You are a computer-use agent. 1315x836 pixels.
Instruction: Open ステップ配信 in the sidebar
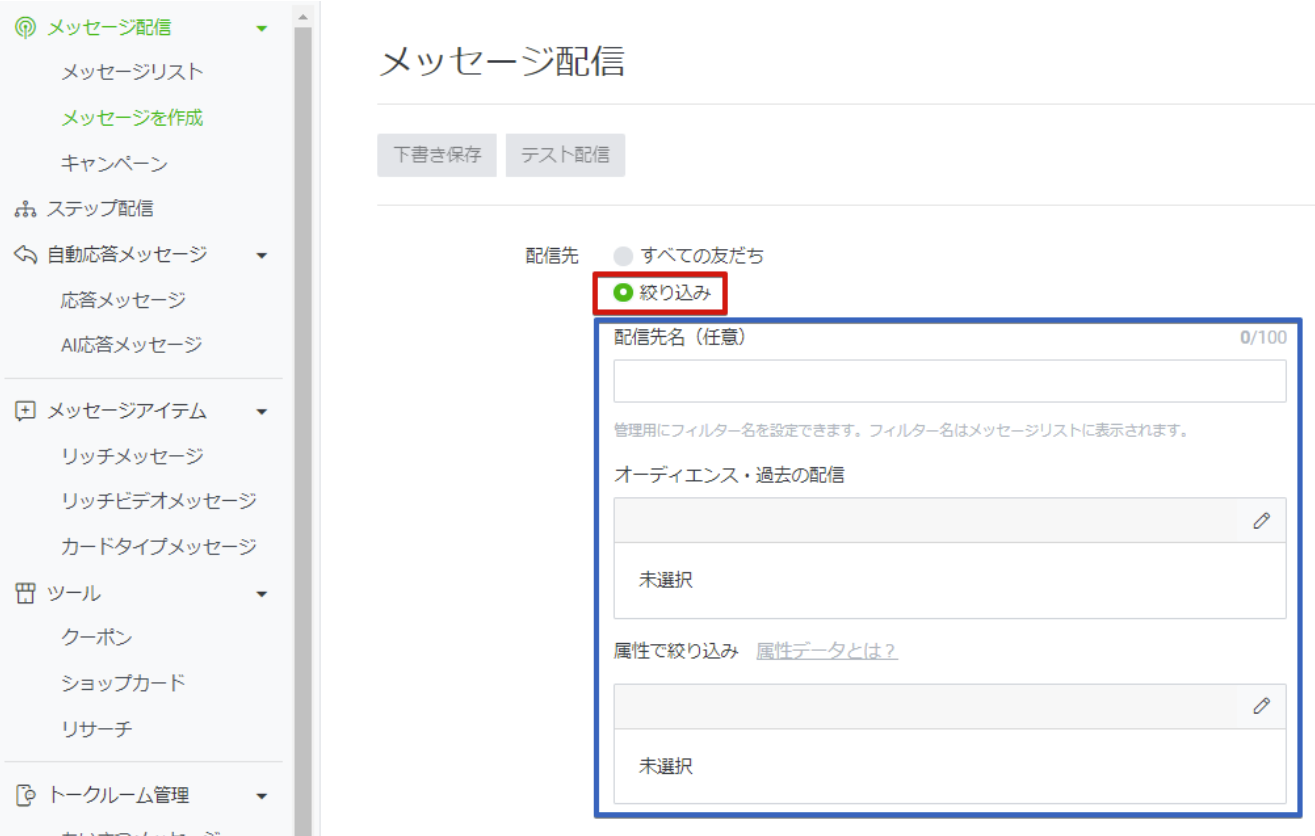tap(100, 209)
